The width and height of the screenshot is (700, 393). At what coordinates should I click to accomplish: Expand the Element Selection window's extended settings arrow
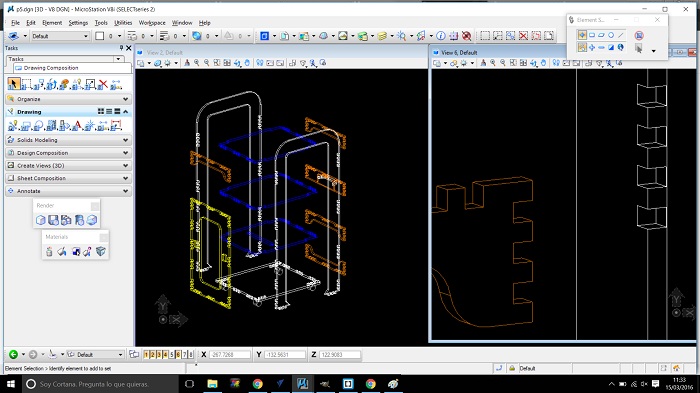pyautogui.click(x=654, y=51)
